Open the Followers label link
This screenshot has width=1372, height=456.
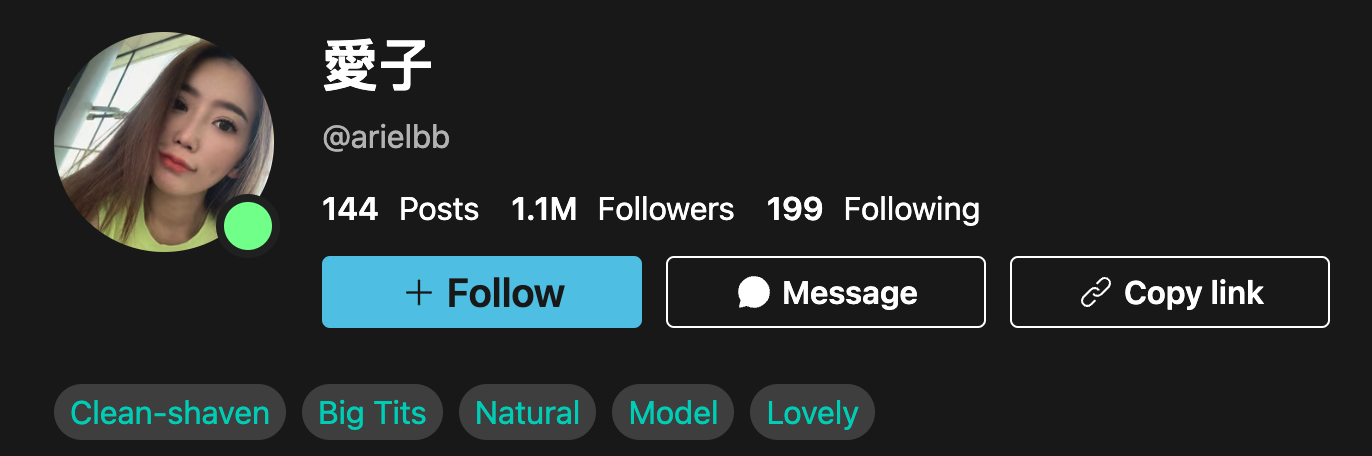click(666, 209)
